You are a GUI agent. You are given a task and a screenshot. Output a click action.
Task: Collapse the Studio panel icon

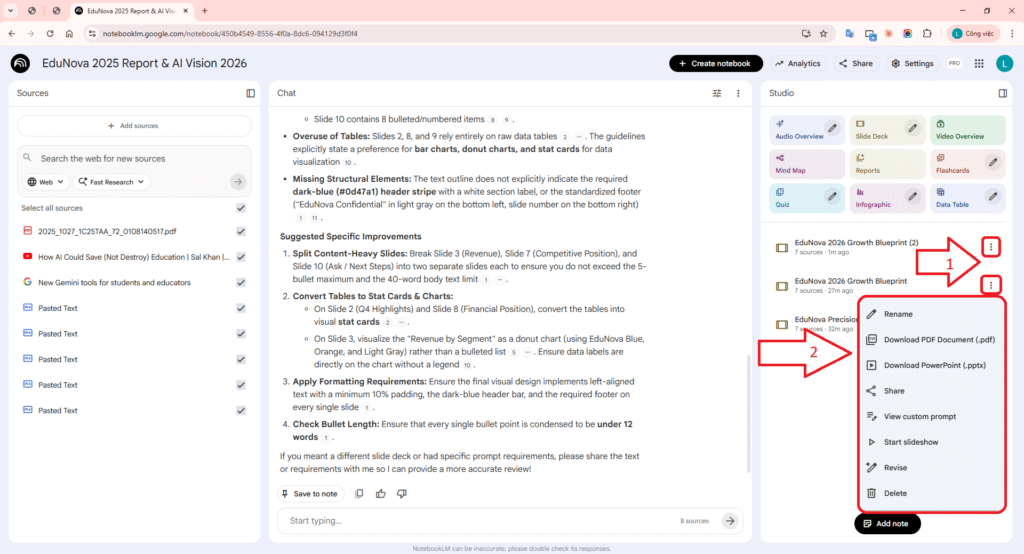point(1003,93)
